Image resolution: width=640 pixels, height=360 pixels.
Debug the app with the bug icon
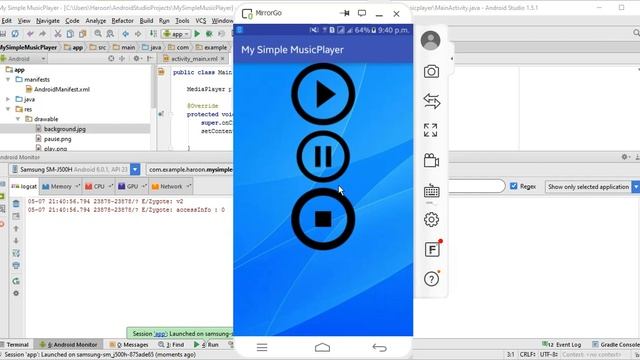[x=209, y=34]
